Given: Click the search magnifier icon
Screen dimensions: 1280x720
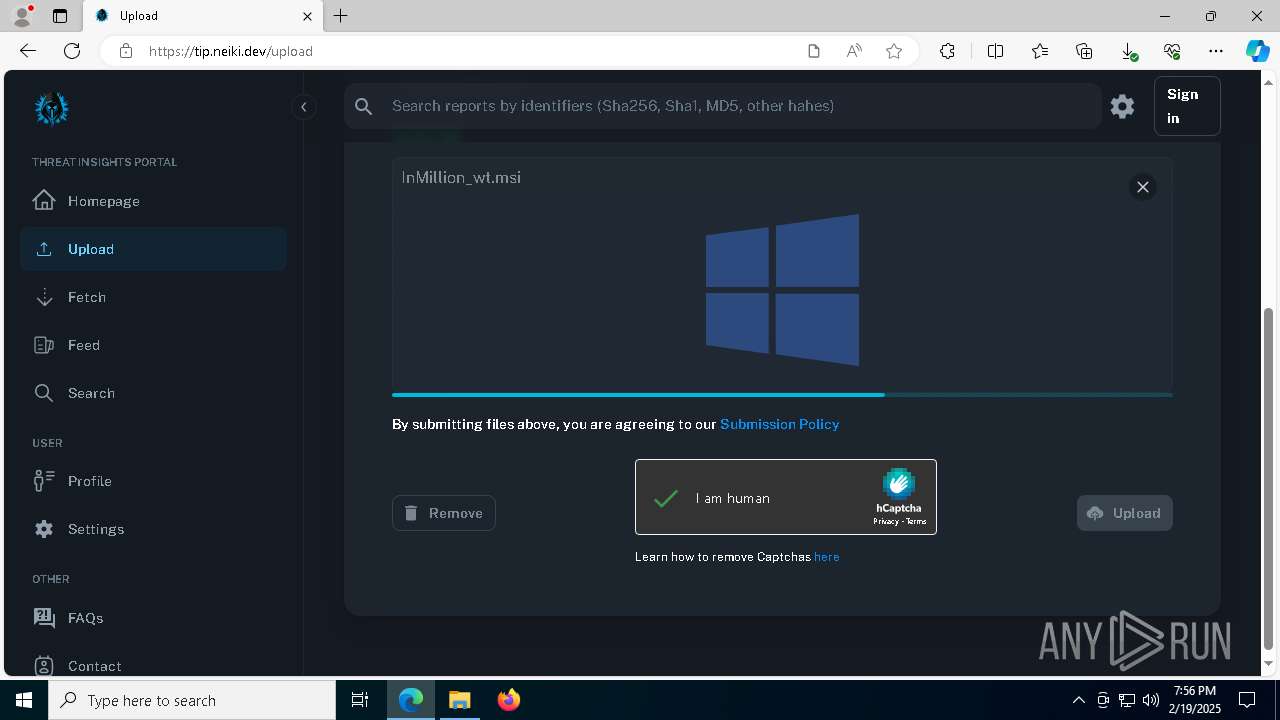Looking at the screenshot, I should click(364, 106).
